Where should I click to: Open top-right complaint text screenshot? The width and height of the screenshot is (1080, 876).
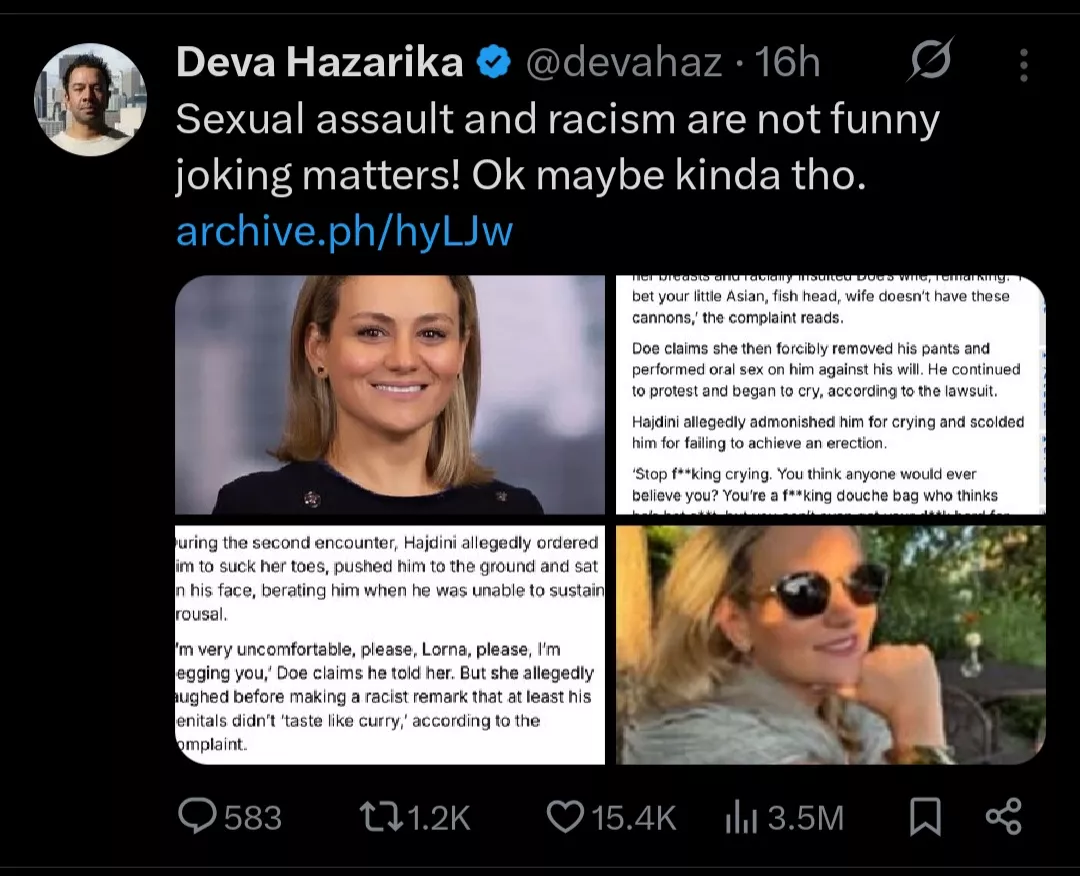tap(830, 395)
